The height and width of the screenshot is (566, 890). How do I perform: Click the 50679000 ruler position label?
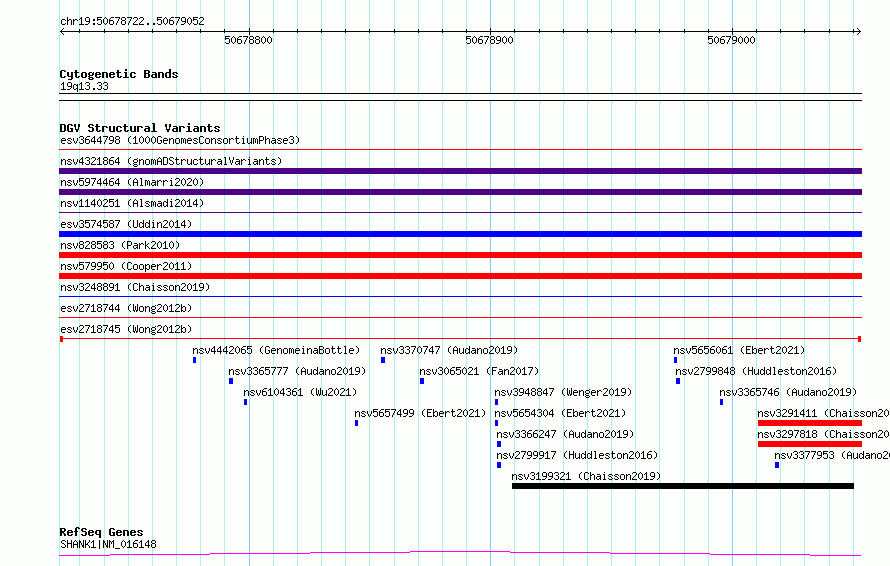[x=731, y=40]
